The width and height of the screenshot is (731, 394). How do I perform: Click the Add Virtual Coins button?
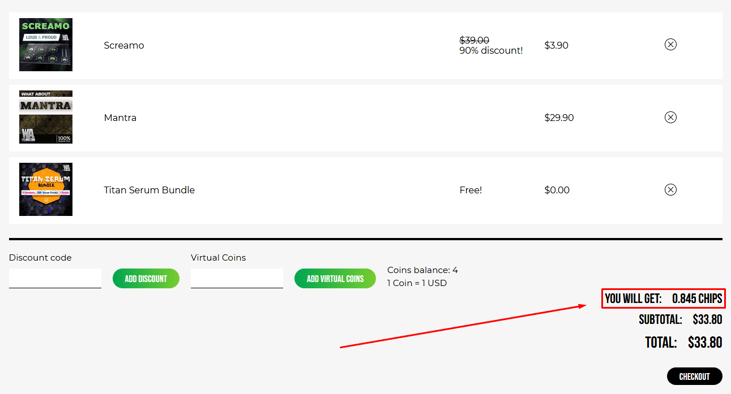click(335, 278)
